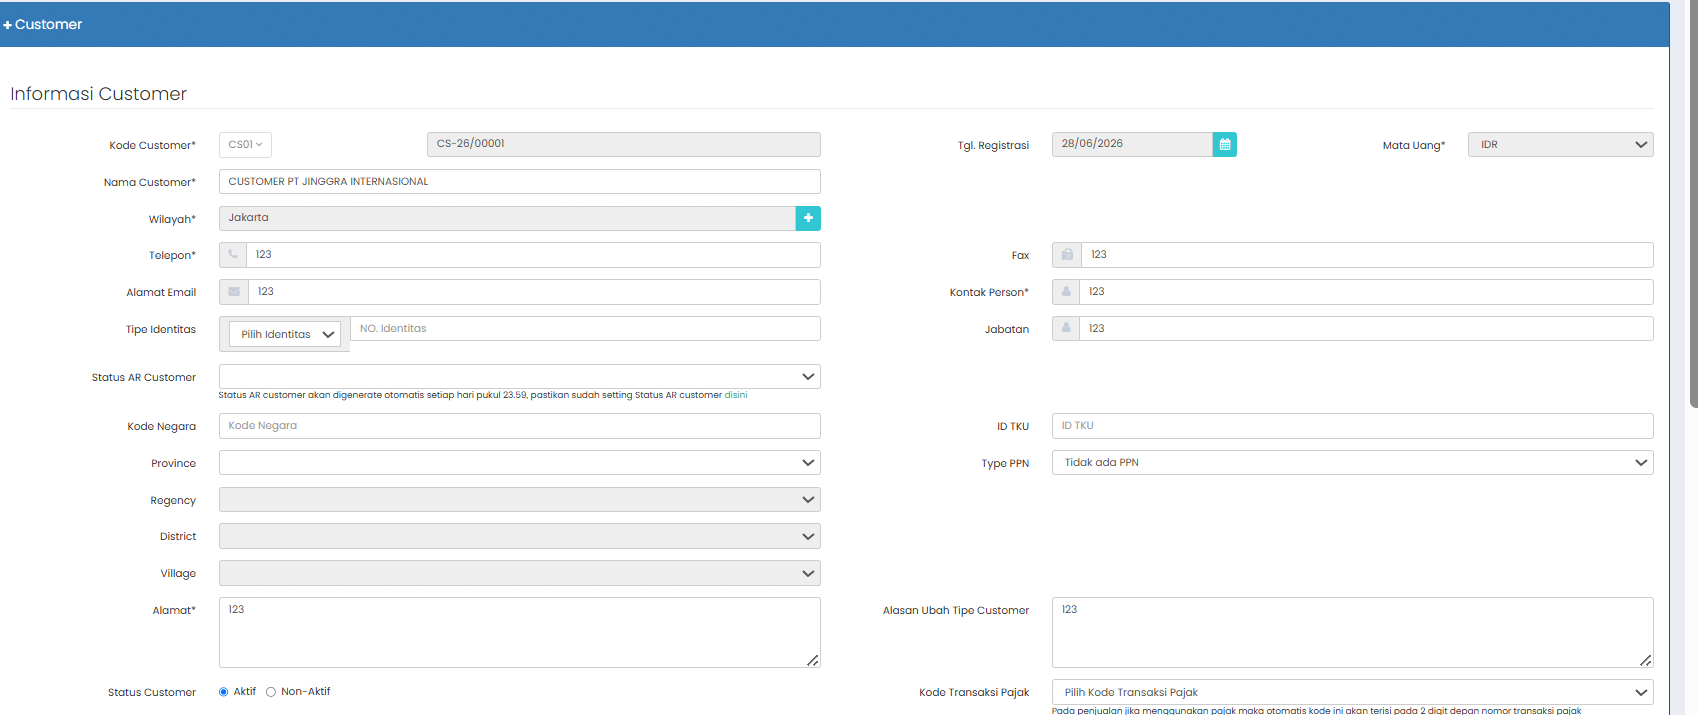Screen dimensions: 1698x715
Task: Click the 'Kode Transaksi Pajak' label
Action: coord(974,692)
